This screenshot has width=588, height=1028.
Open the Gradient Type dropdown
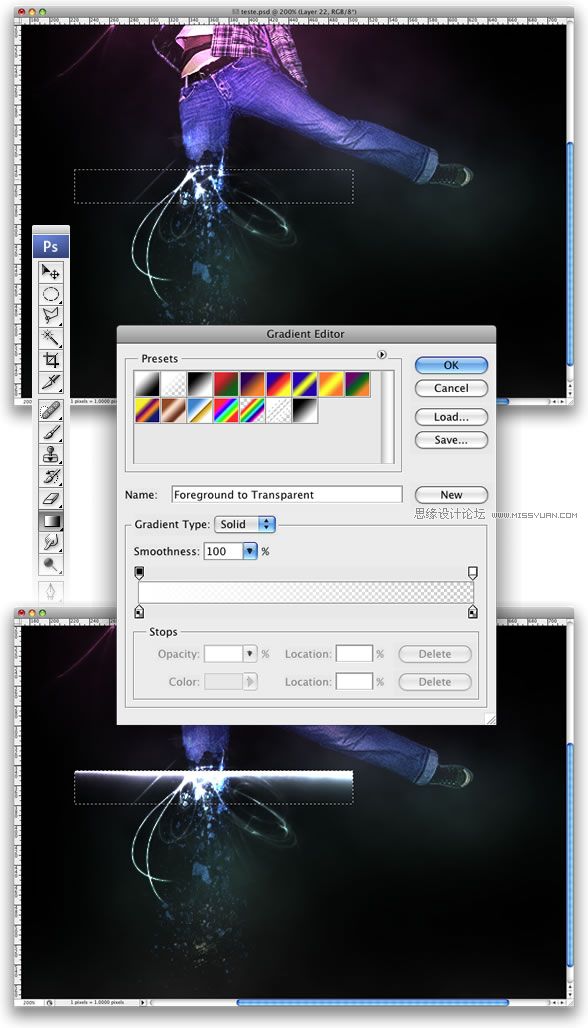[x=245, y=524]
